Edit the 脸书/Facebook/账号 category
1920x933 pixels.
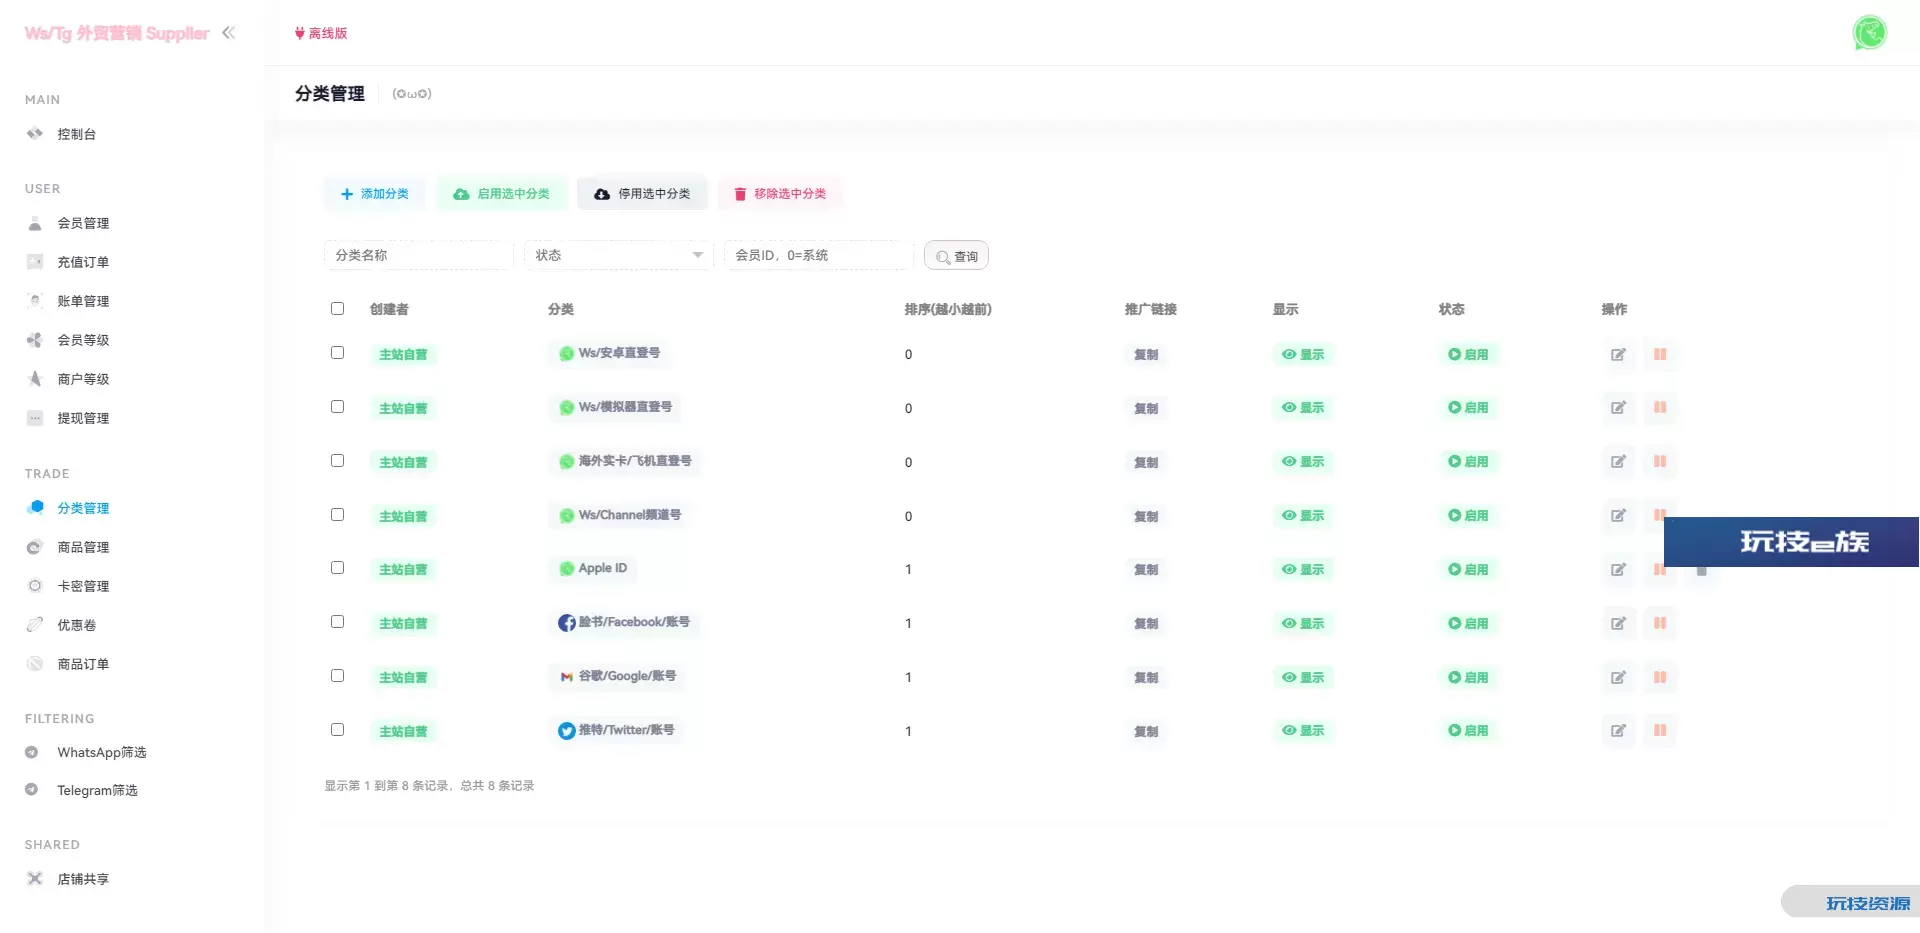(1618, 624)
